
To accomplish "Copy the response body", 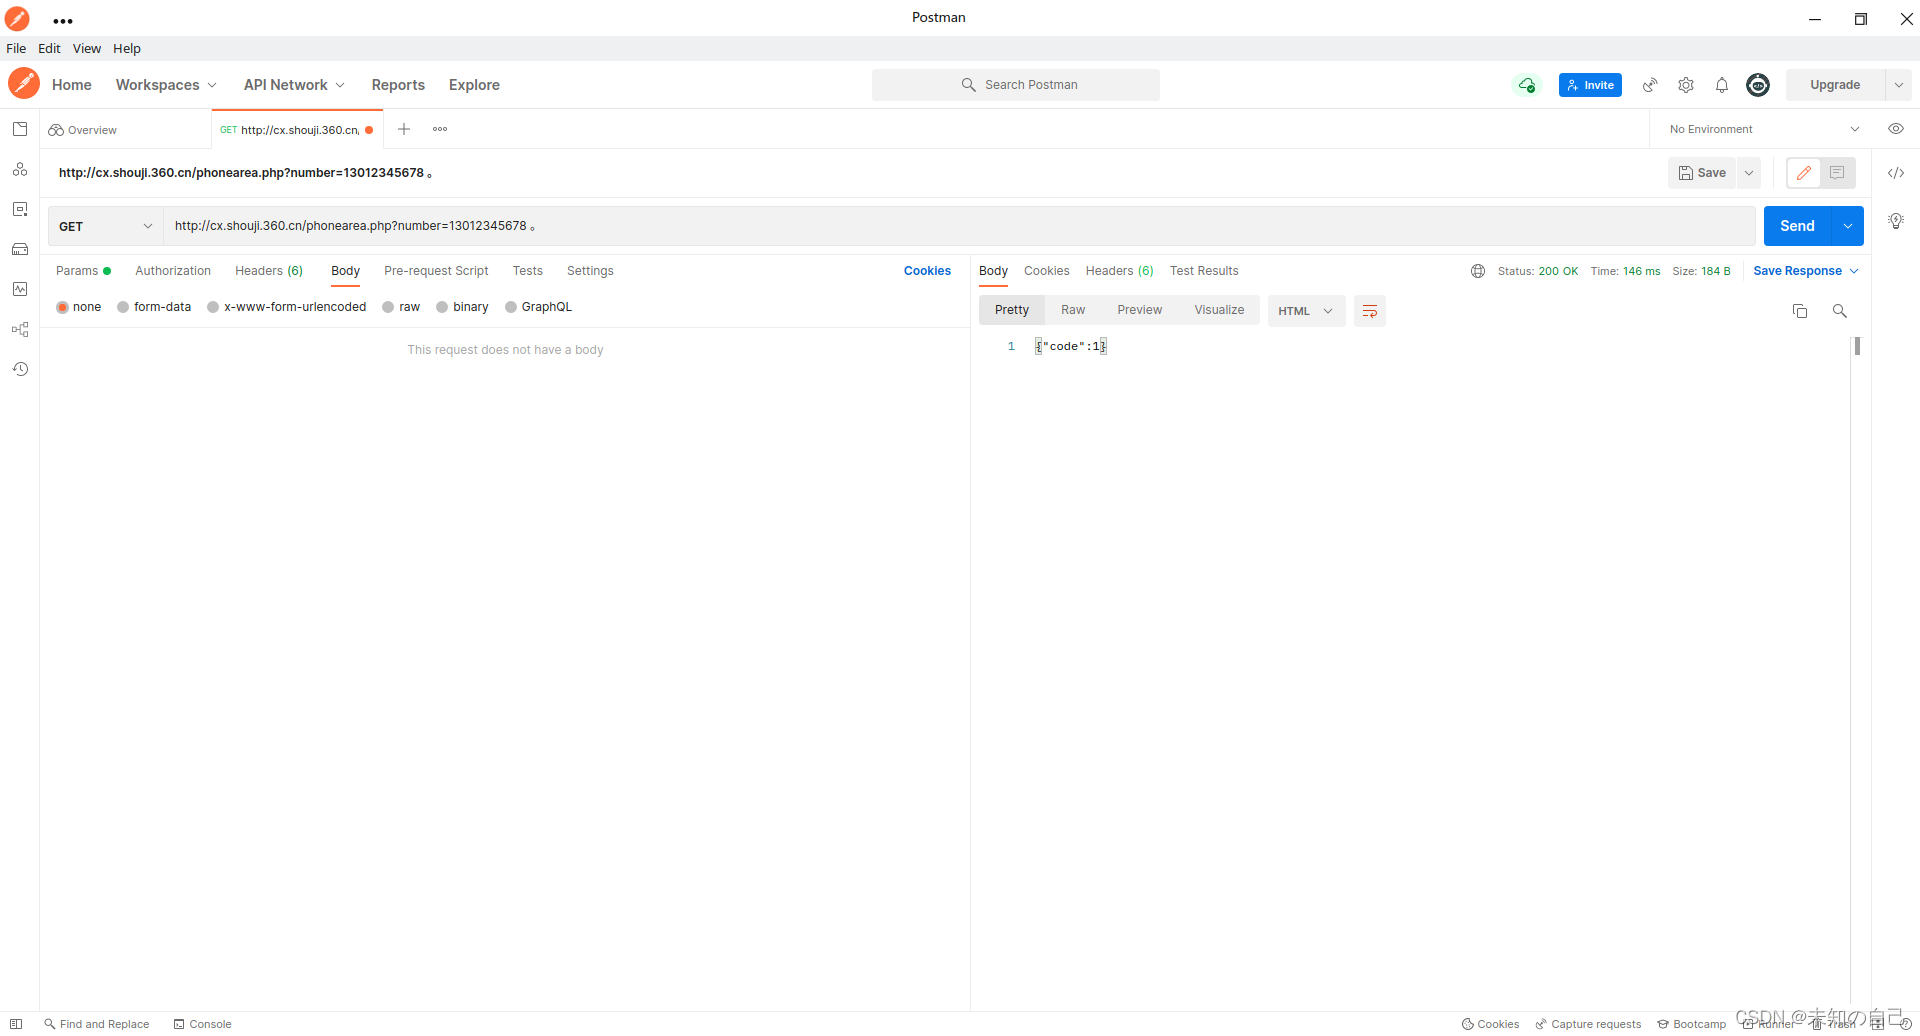I will pos(1800,311).
